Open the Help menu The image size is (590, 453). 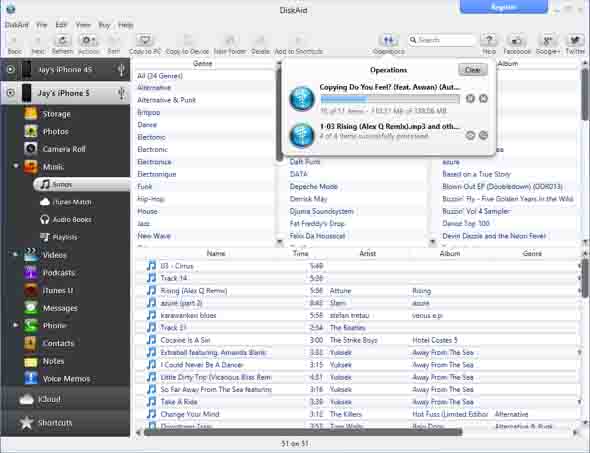pyautogui.click(x=126, y=25)
